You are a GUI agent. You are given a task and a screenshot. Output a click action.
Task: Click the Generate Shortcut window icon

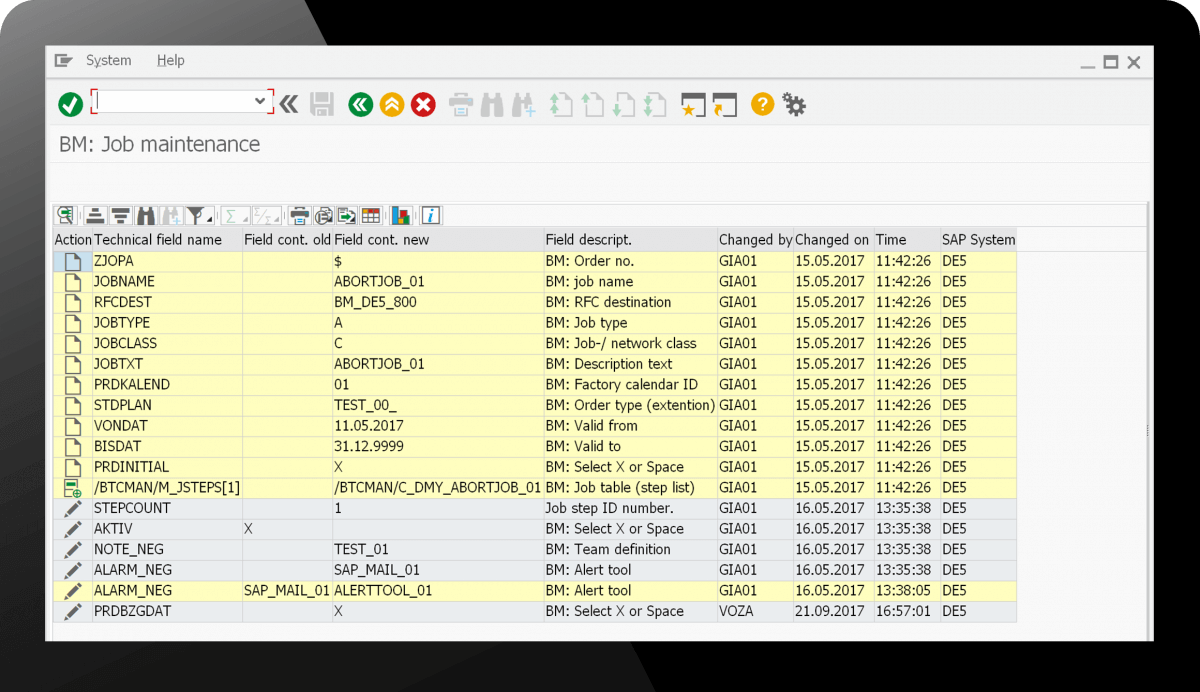click(x=725, y=104)
